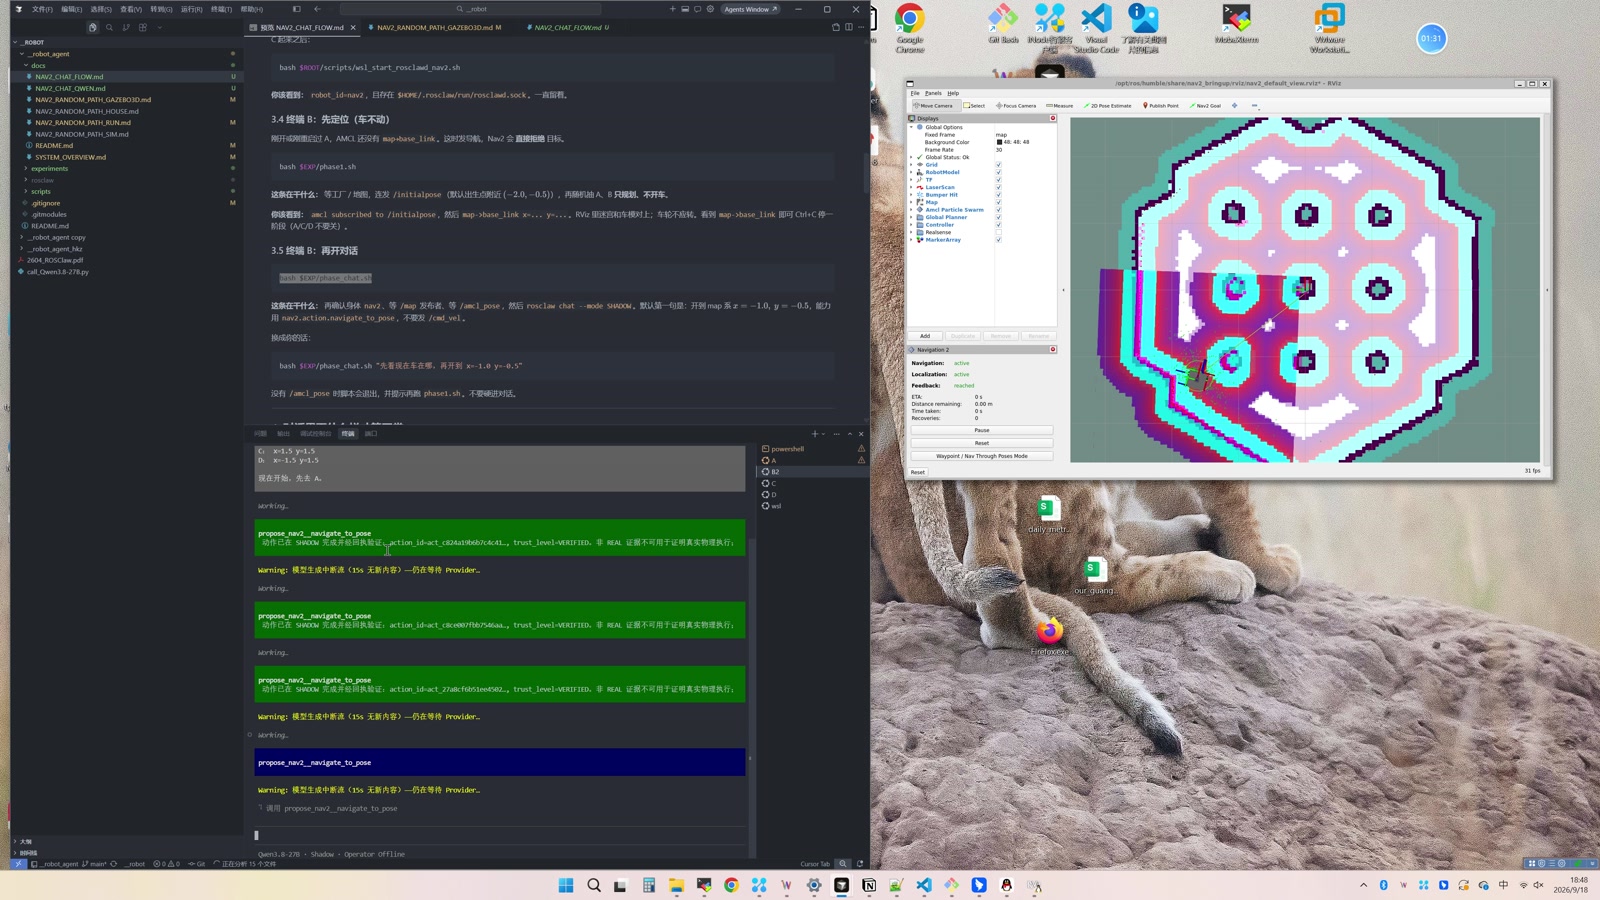The image size is (1600, 900).
Task: Open the search icon in editor sidebar header
Action: [109, 28]
